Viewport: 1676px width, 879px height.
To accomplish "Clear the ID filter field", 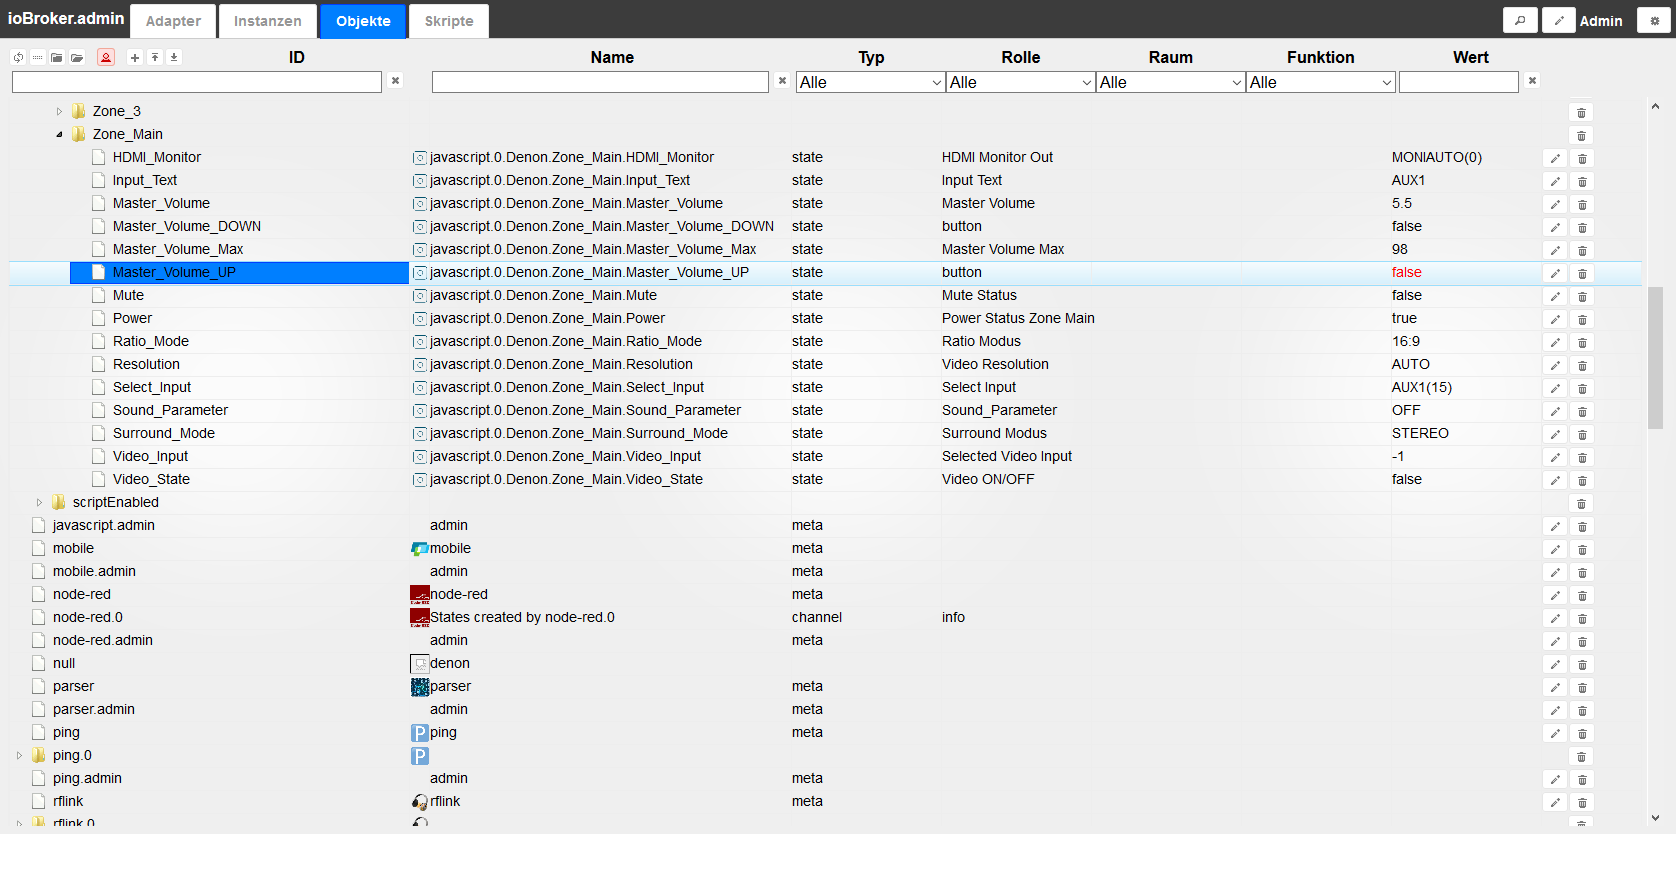I will point(396,81).
